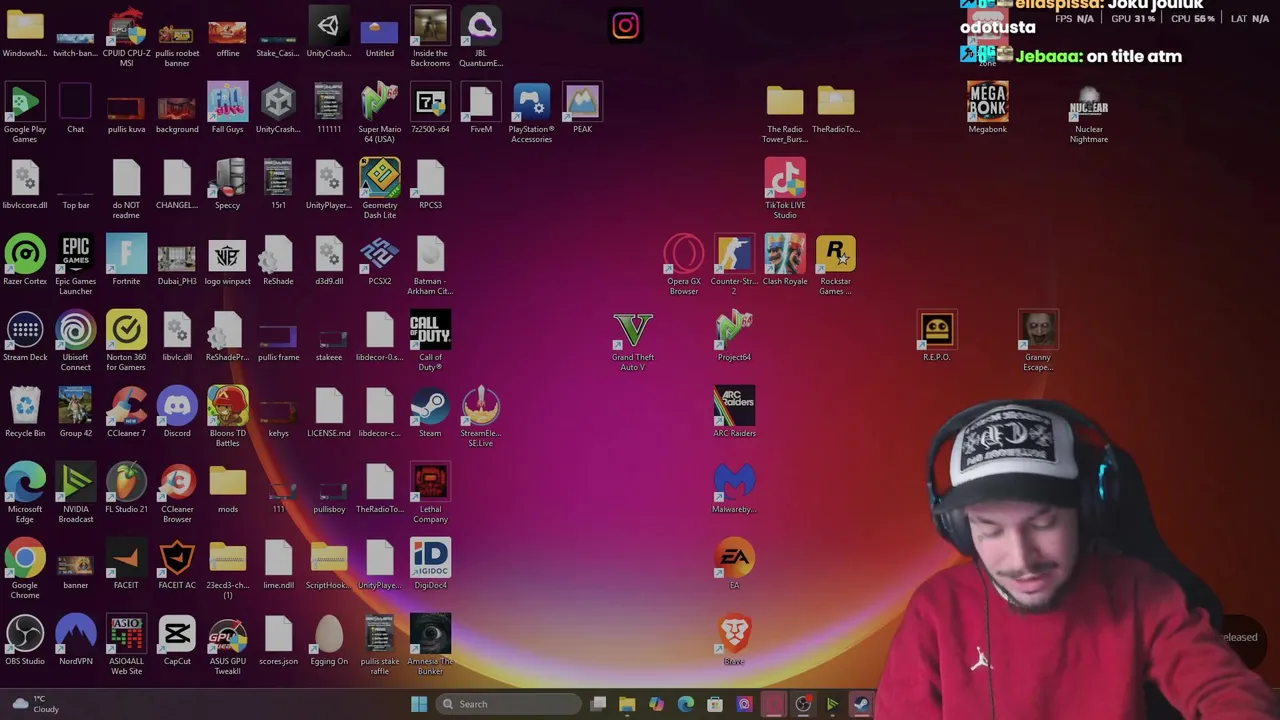The image size is (1280, 720).
Task: Open Malwarebytes desktop shortcut
Action: coord(734,488)
